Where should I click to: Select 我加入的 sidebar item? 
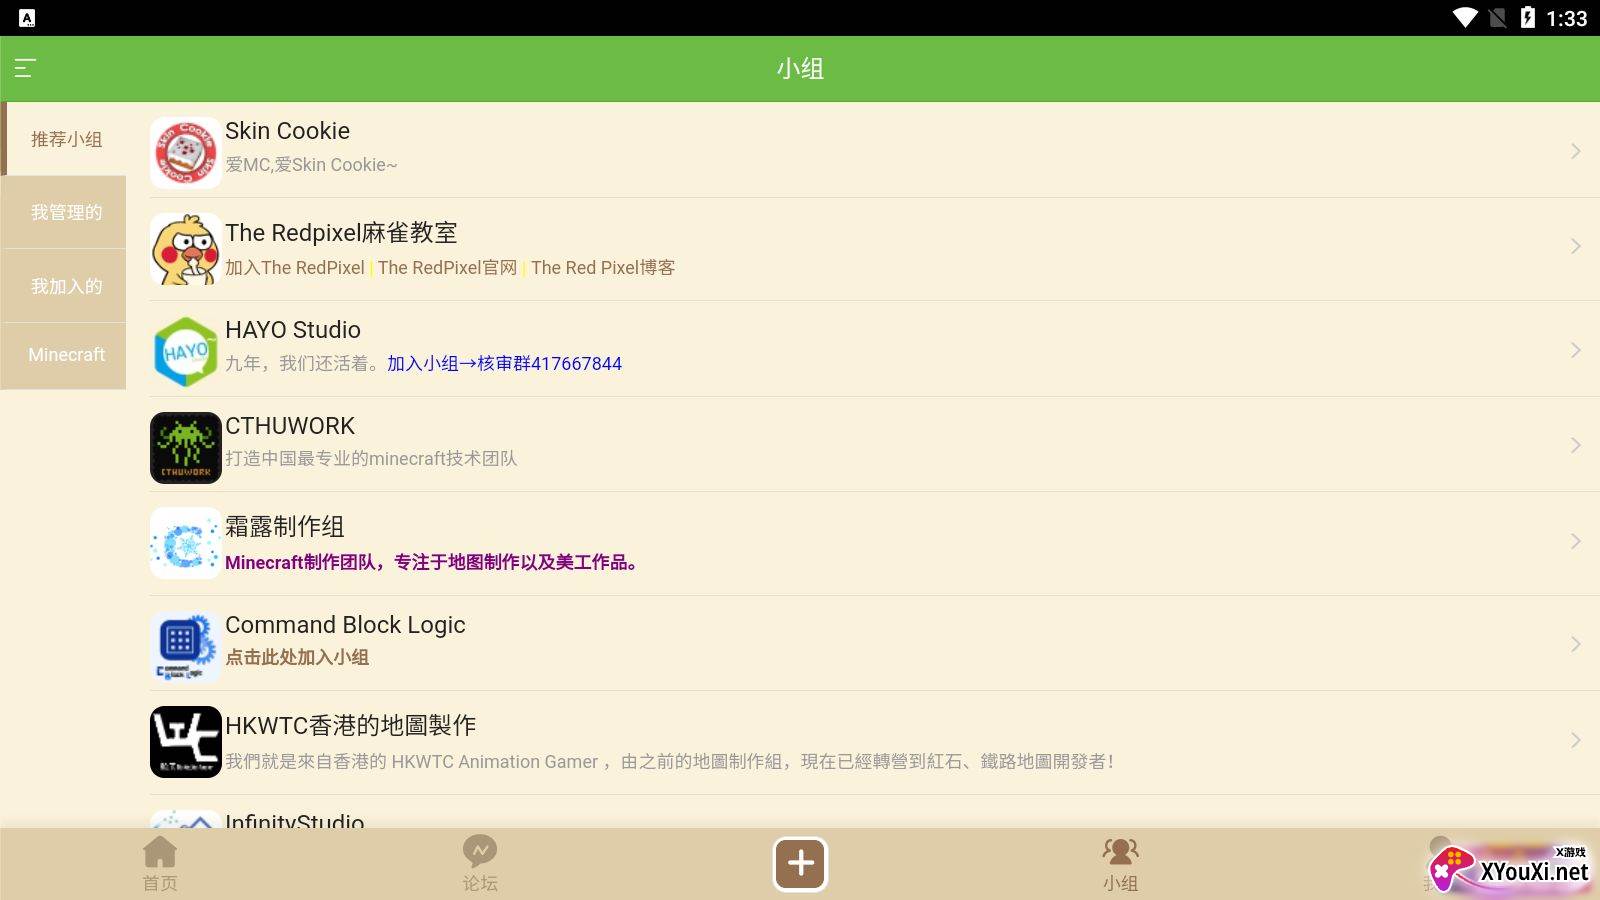click(x=66, y=286)
